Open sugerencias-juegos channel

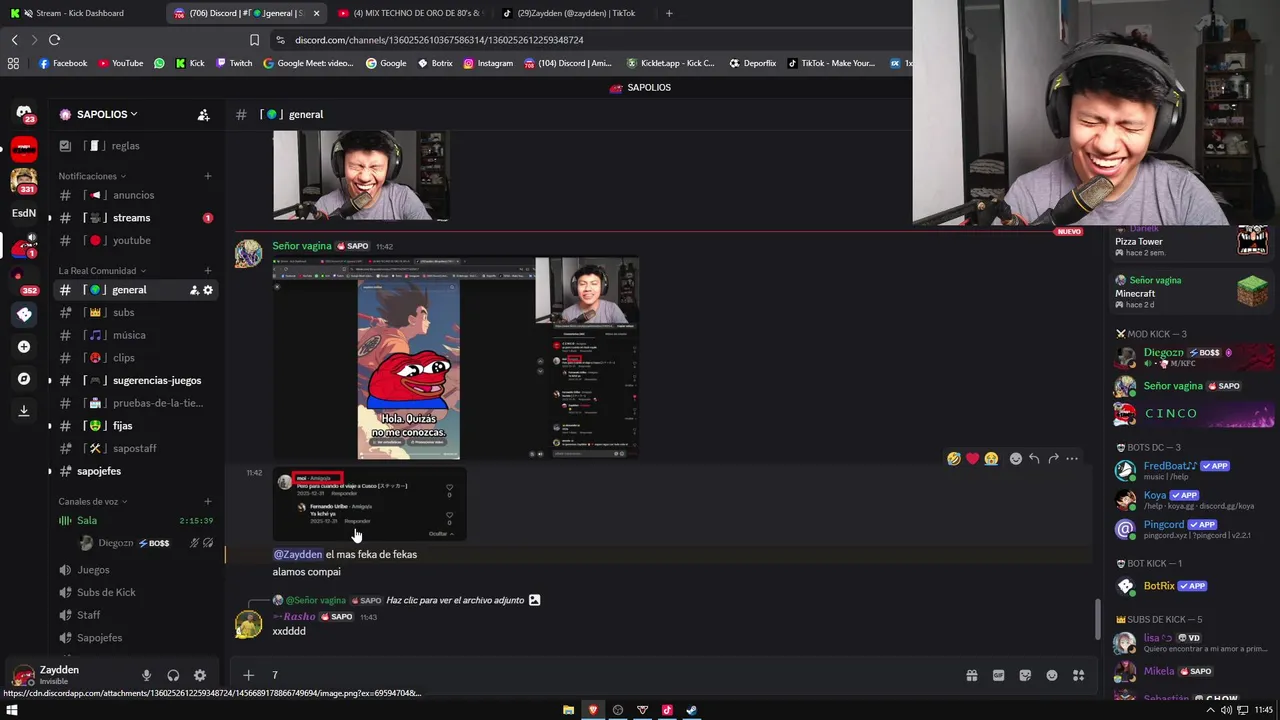(x=132, y=381)
